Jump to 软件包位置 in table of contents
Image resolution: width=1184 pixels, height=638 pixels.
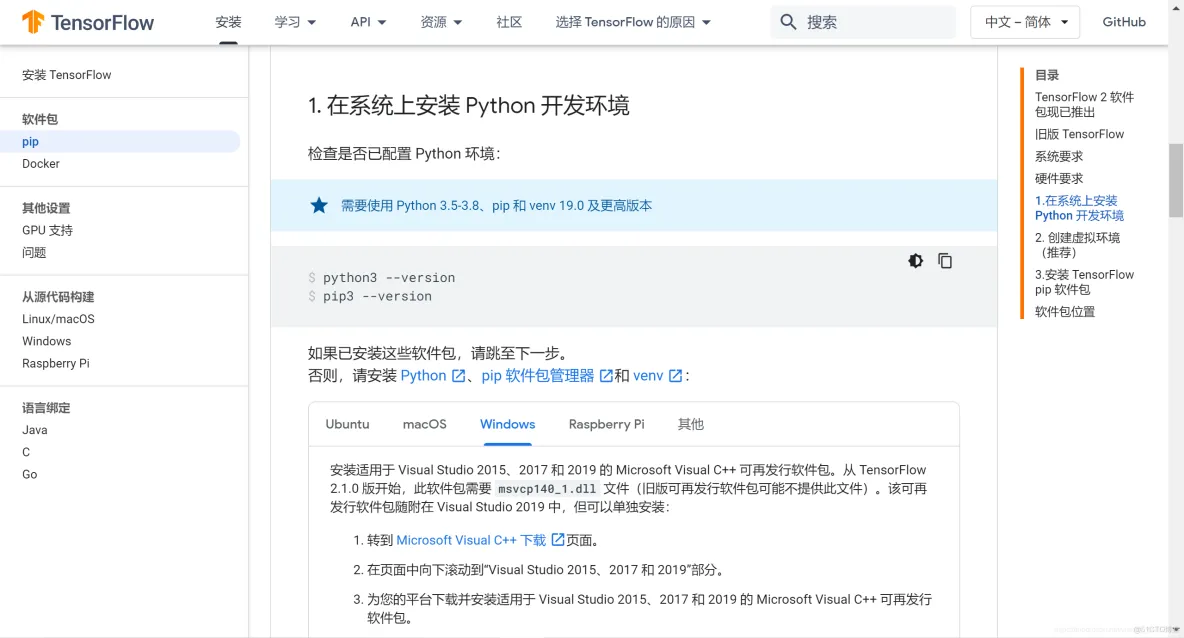coord(1065,311)
